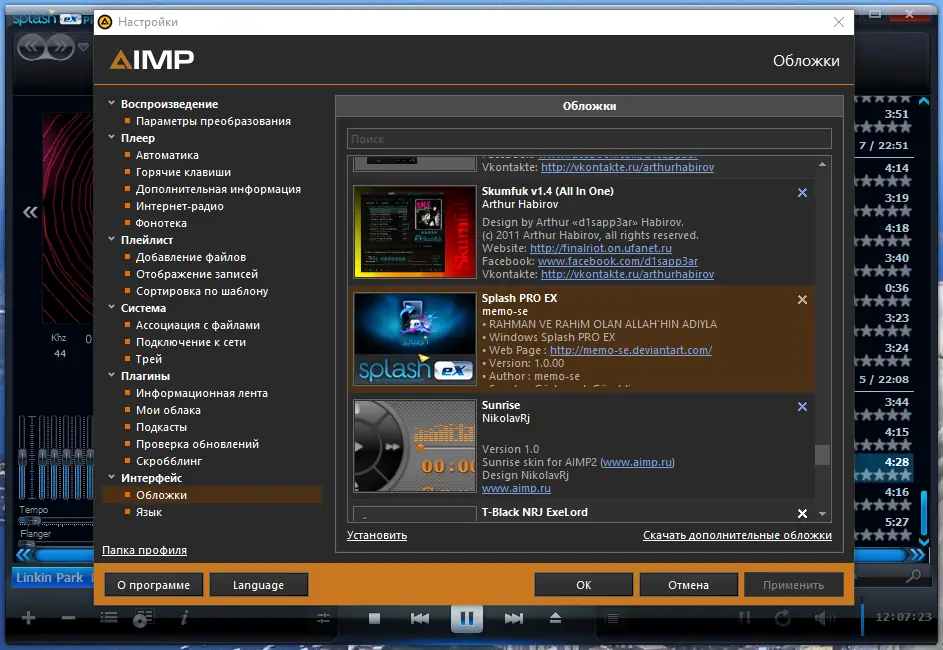
Task: Click the playlist queue icon right of eject
Action: [612, 618]
